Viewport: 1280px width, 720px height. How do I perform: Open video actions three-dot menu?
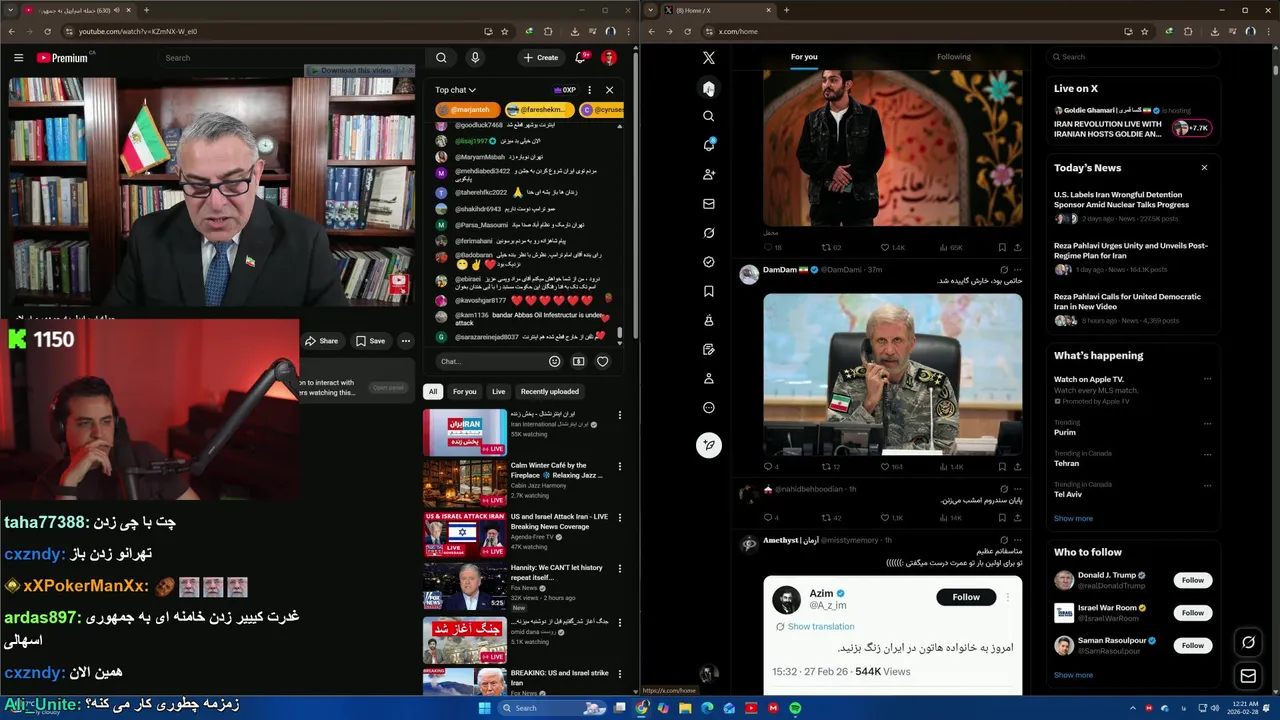[405, 341]
